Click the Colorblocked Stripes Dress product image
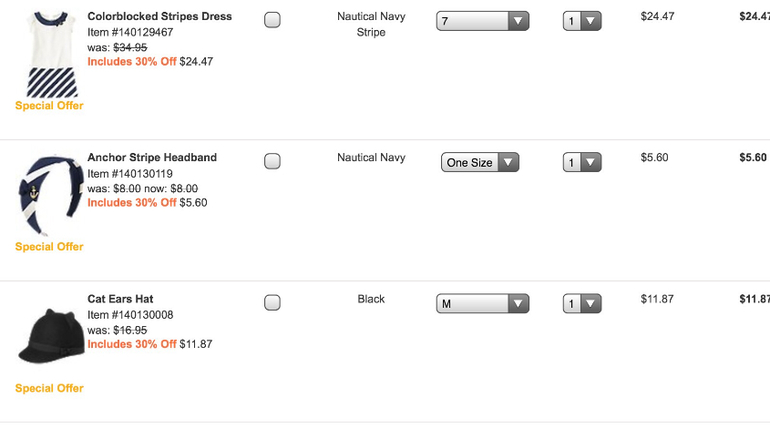 (51, 54)
